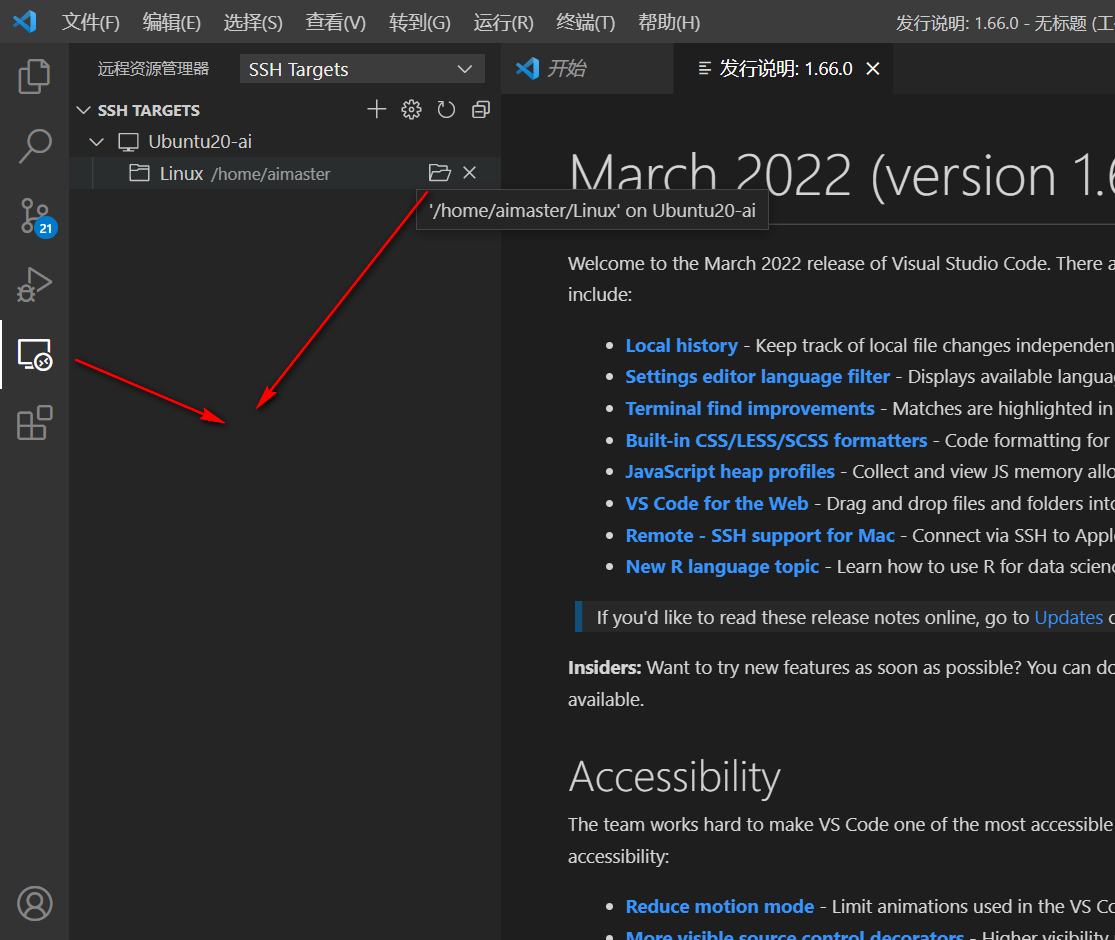Click the Ubuntu20-ai monitor icon
Image resolution: width=1115 pixels, height=940 pixels.
click(128, 142)
